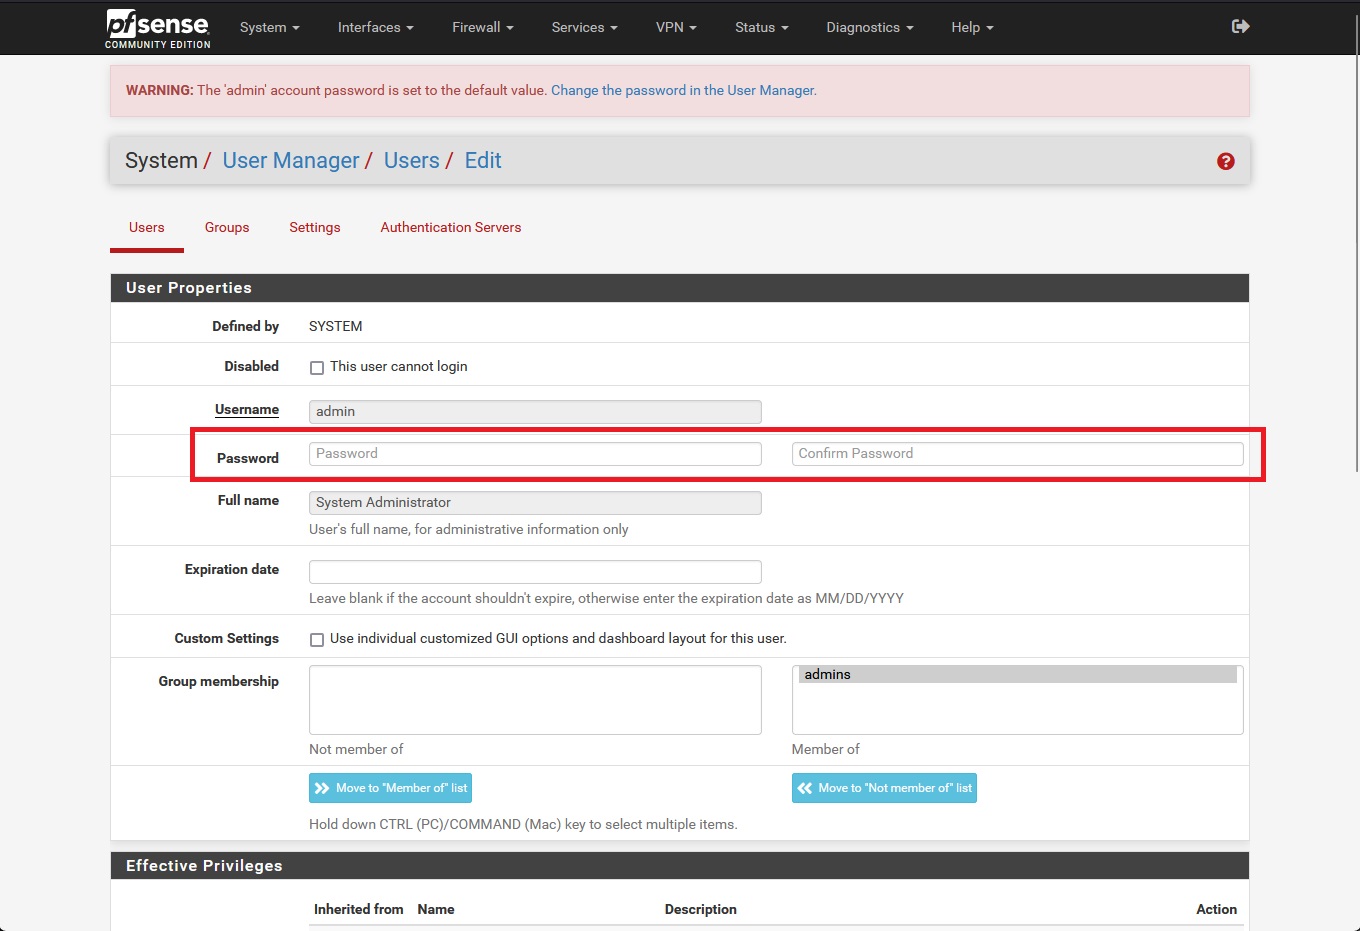The width and height of the screenshot is (1360, 931).
Task: Open the Status dropdown menu
Action: tap(761, 27)
